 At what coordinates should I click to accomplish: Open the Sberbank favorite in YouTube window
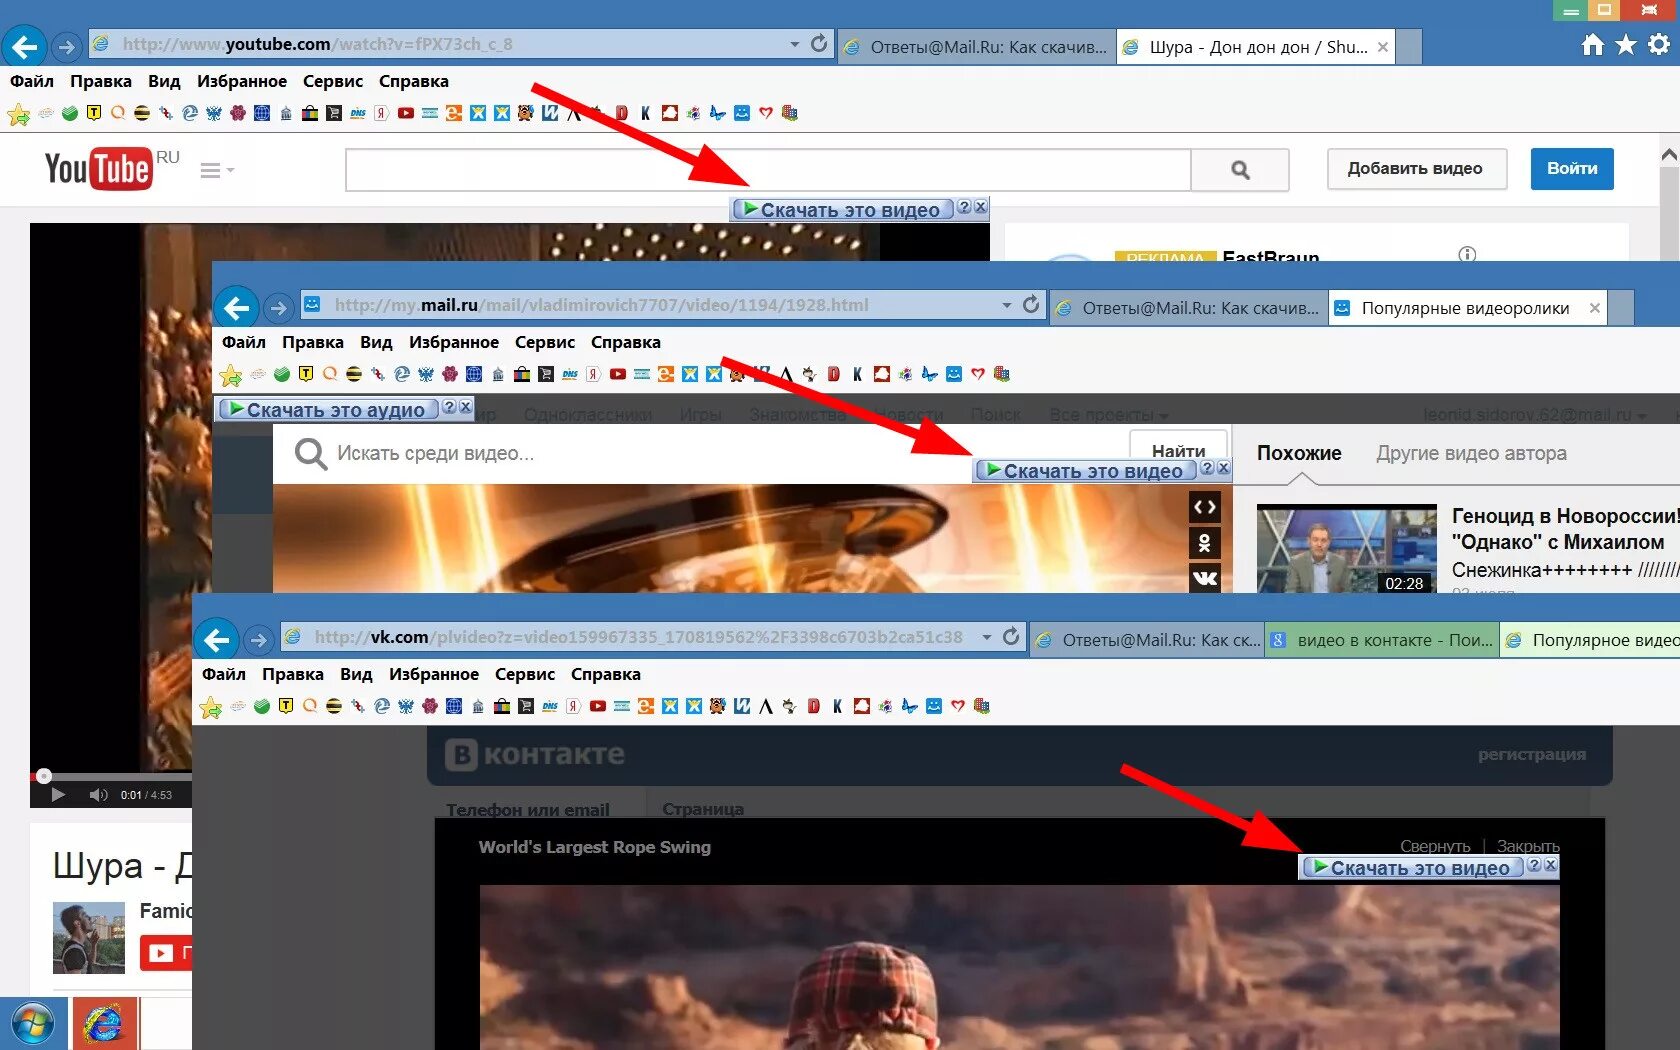tap(70, 113)
